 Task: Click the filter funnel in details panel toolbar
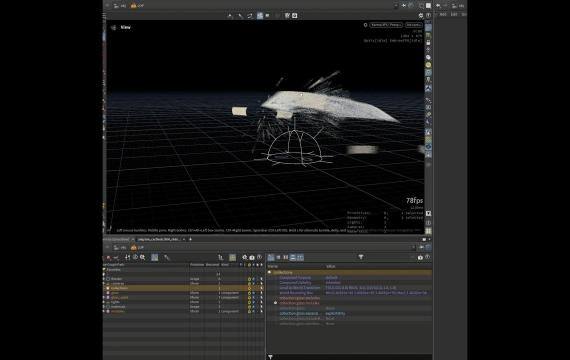click(361, 257)
